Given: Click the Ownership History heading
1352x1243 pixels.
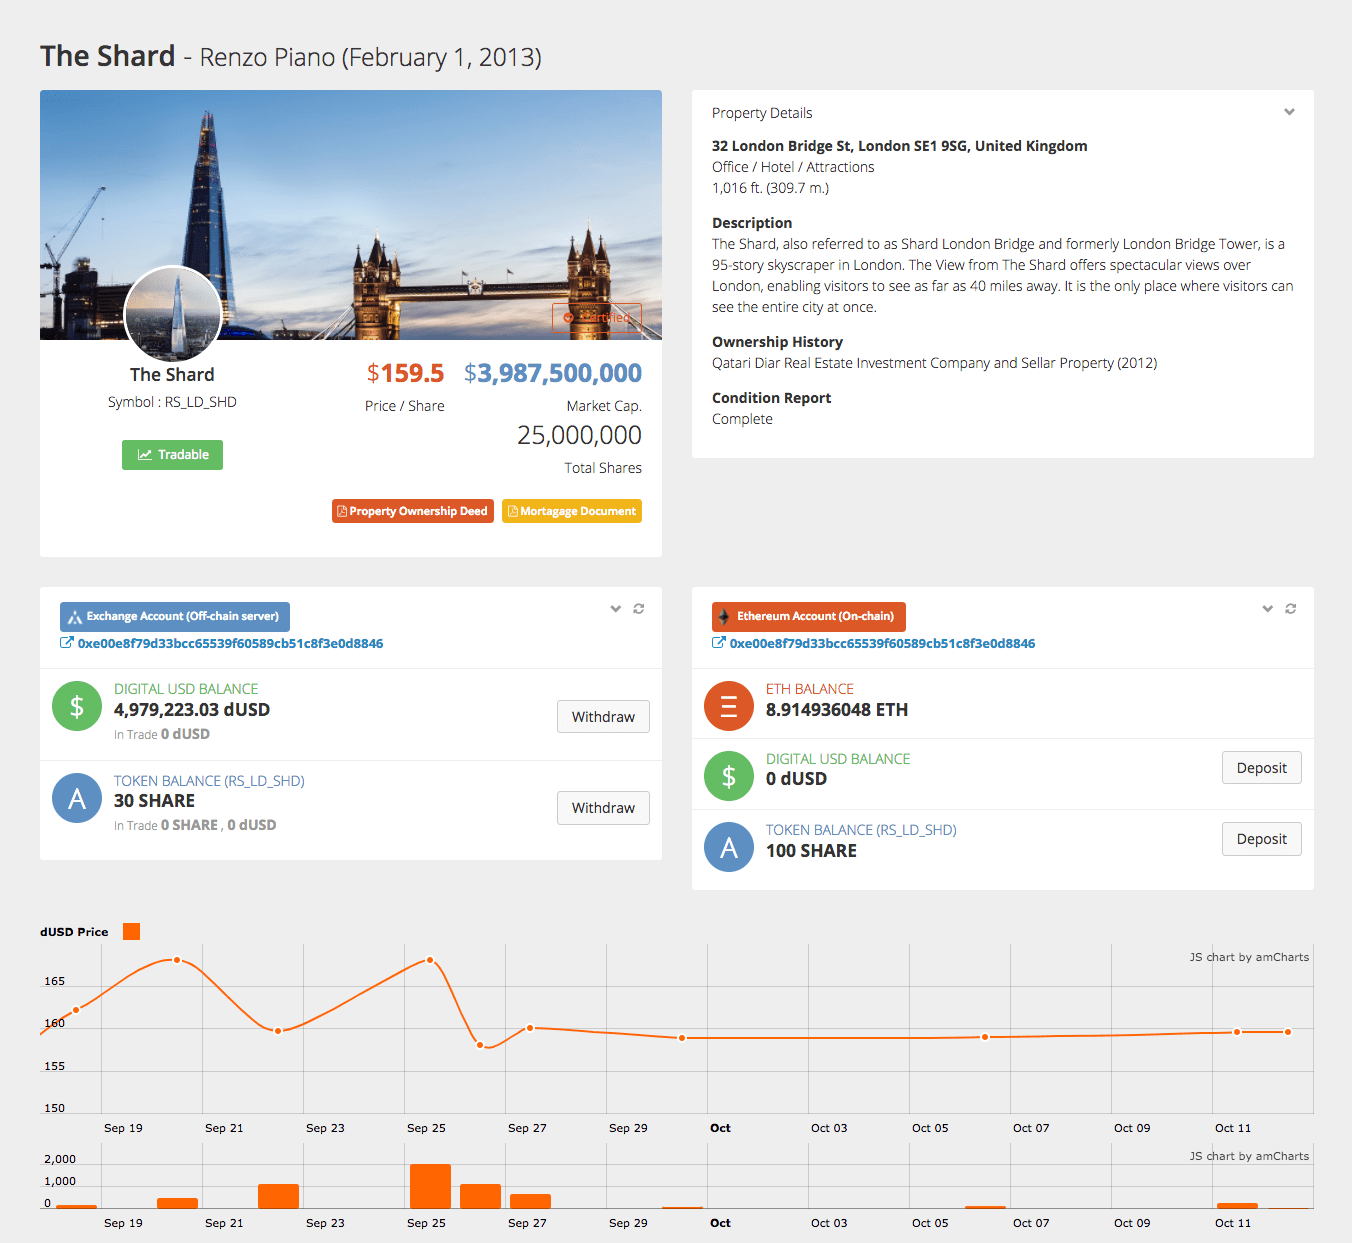Looking at the screenshot, I should click(777, 342).
